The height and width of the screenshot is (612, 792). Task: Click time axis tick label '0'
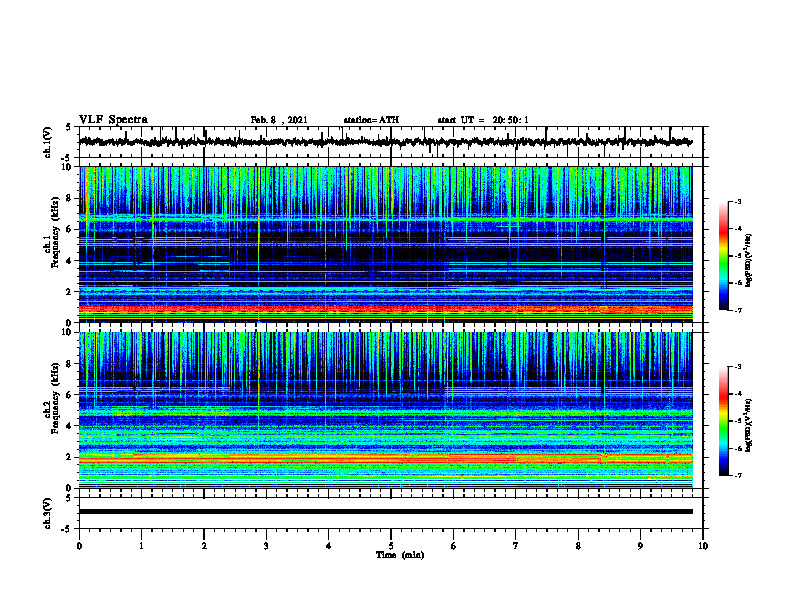pyautogui.click(x=79, y=546)
